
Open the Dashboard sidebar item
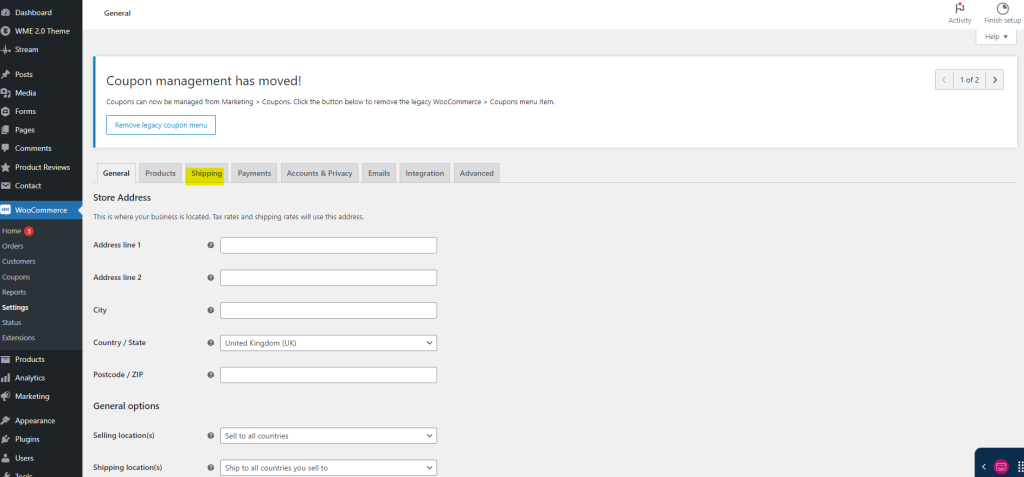pyautogui.click(x=33, y=12)
